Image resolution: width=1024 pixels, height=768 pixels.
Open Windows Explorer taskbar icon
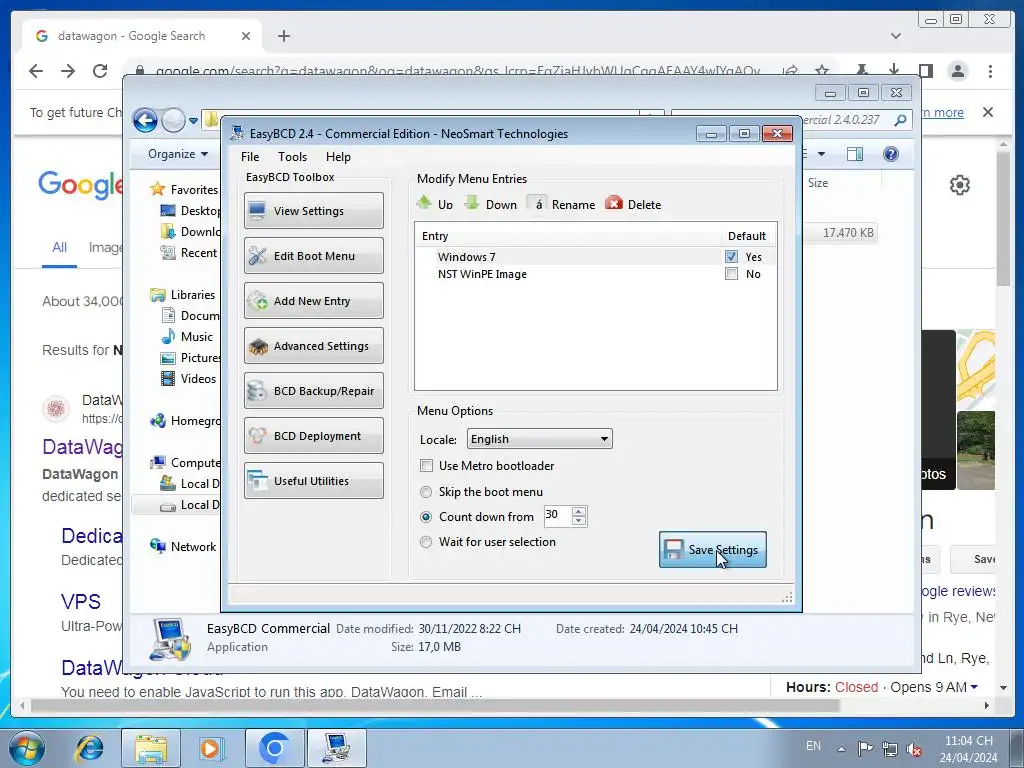click(x=151, y=748)
